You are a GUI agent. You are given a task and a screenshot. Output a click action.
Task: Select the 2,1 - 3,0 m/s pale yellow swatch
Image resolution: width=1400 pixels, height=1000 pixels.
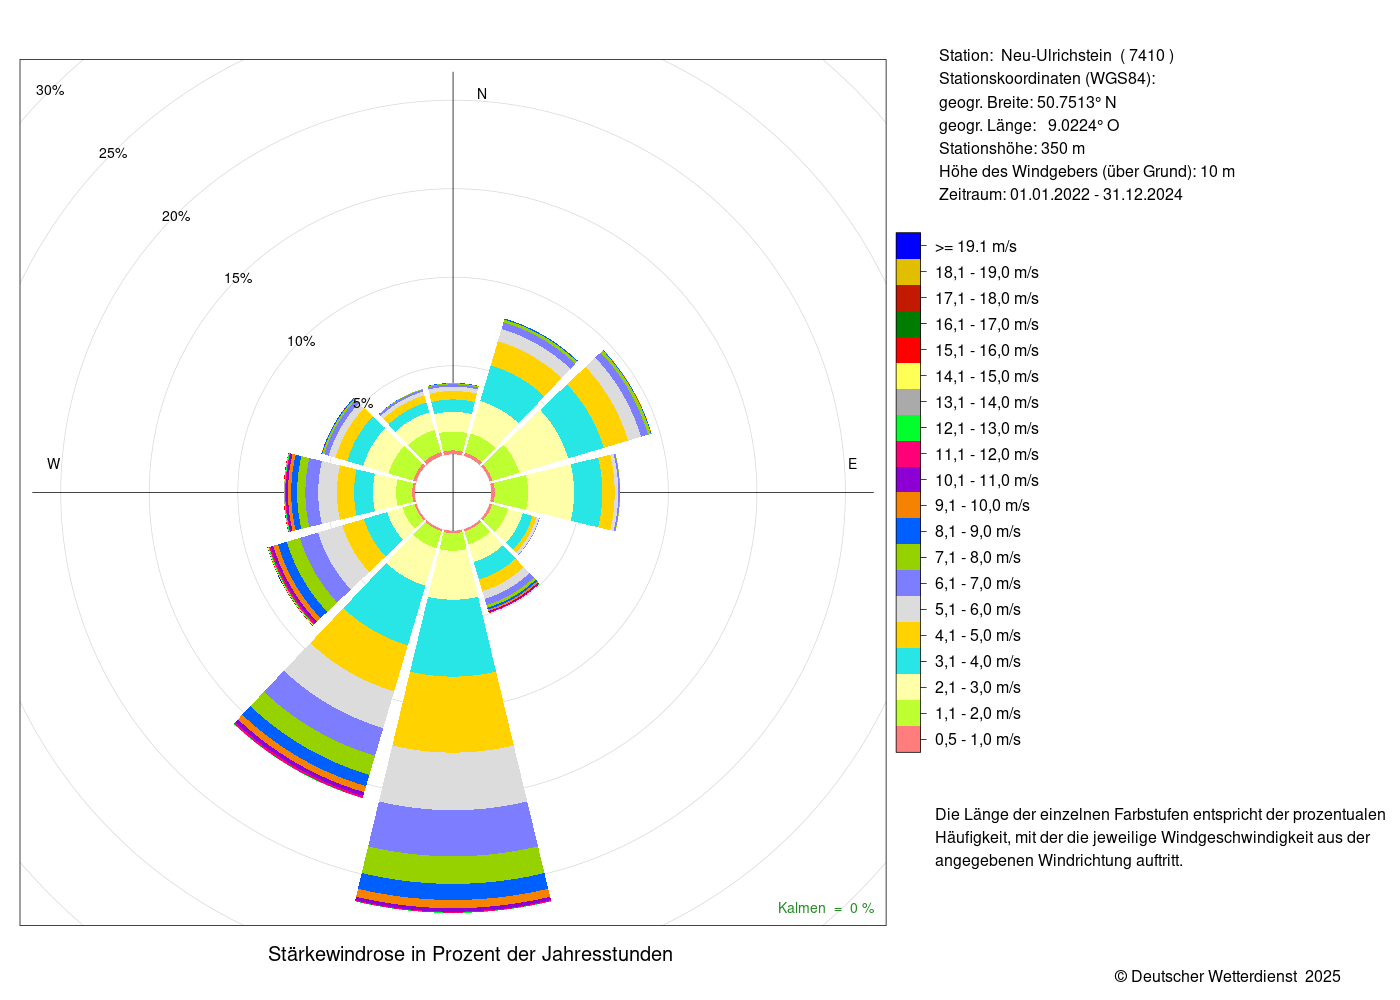pyautogui.click(x=908, y=687)
